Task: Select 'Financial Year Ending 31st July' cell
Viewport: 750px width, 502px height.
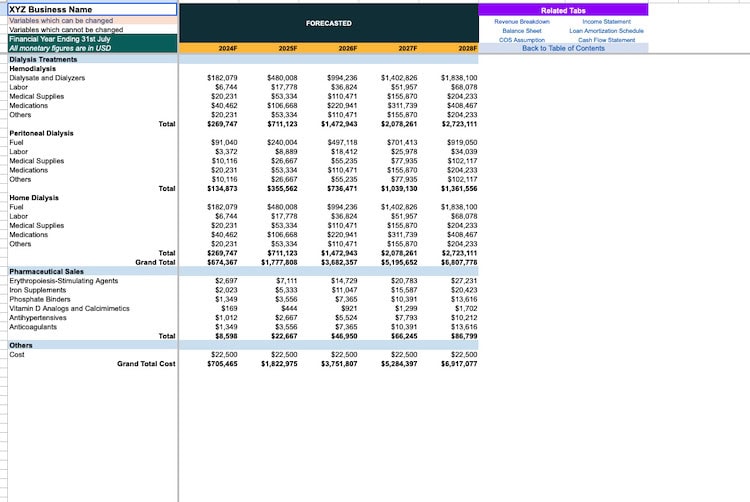Action: pos(92,39)
